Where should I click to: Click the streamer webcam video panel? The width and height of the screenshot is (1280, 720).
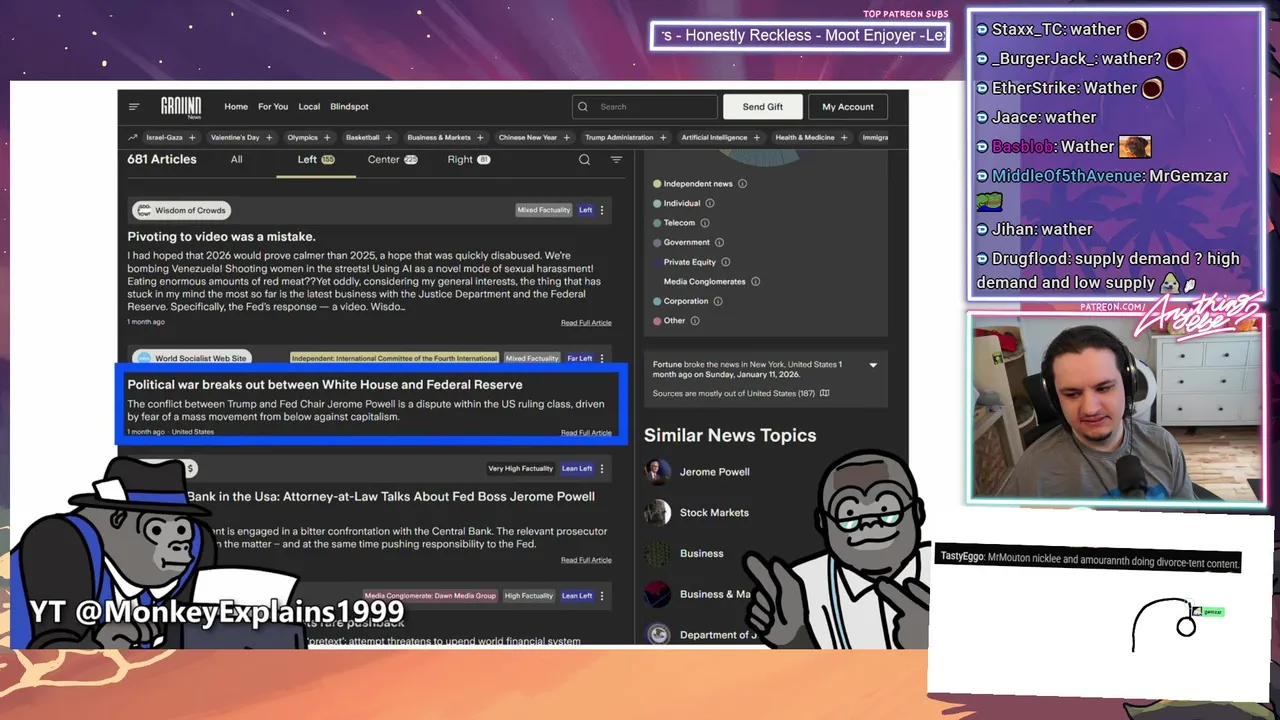[x=1116, y=409]
